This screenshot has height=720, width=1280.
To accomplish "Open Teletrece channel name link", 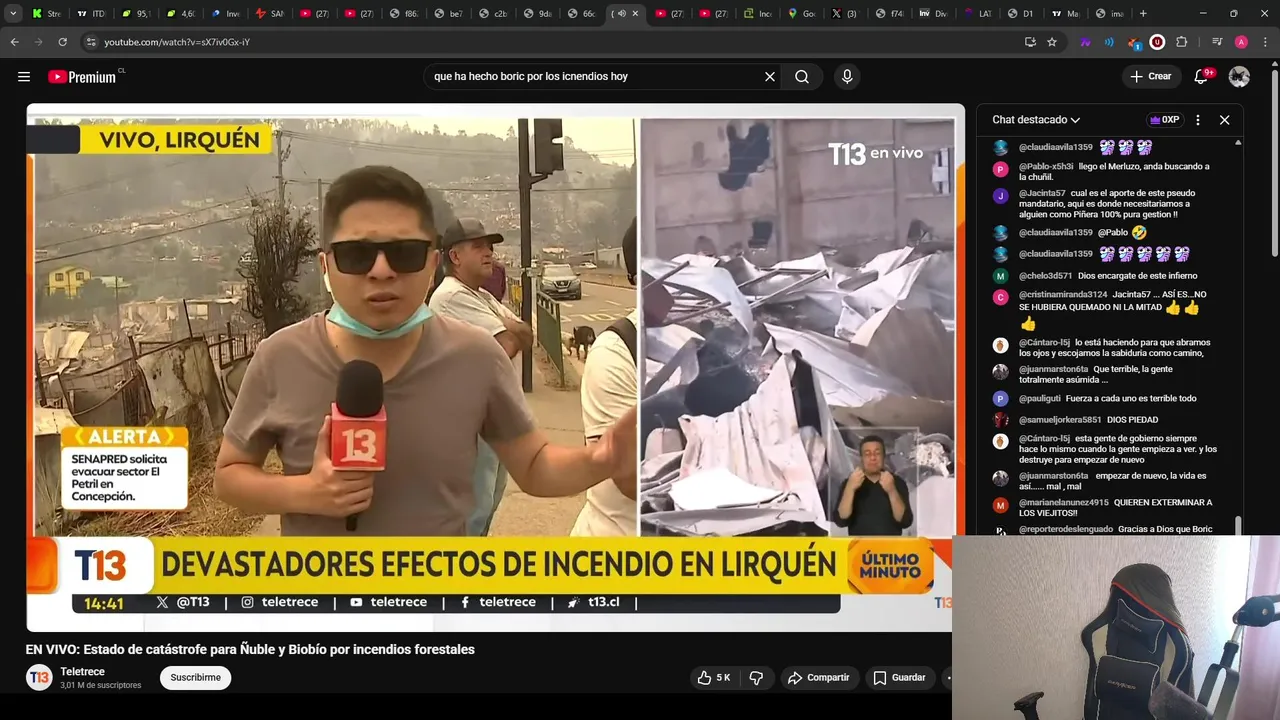I will coord(82,672).
